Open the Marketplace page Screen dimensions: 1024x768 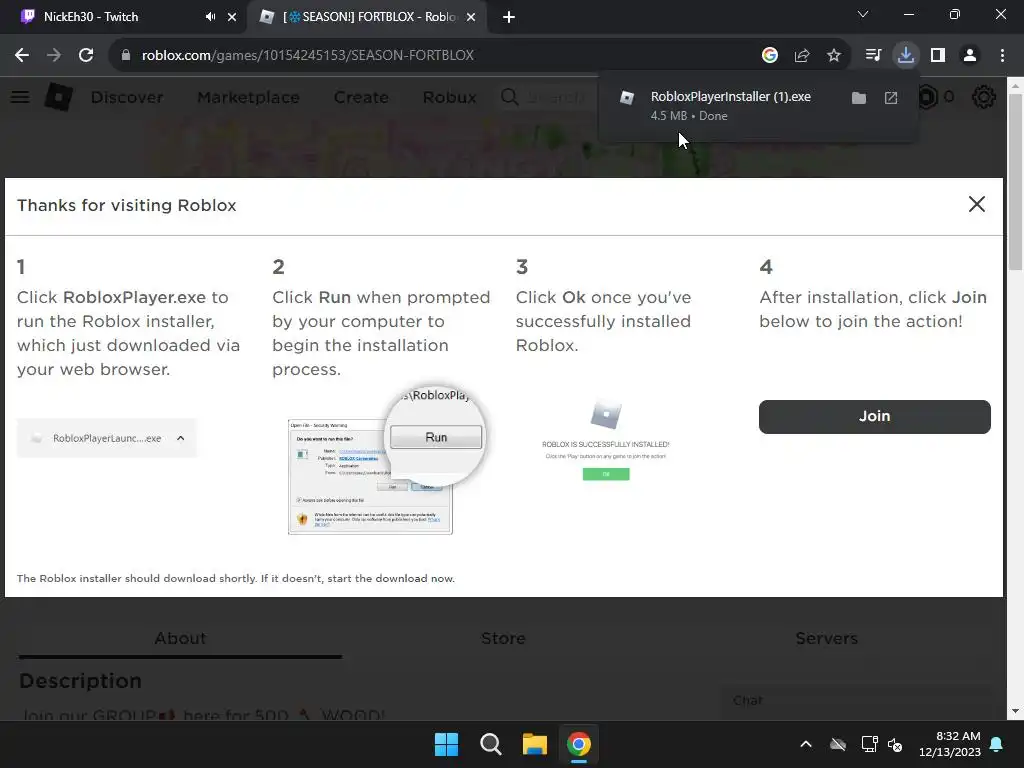[x=248, y=97]
